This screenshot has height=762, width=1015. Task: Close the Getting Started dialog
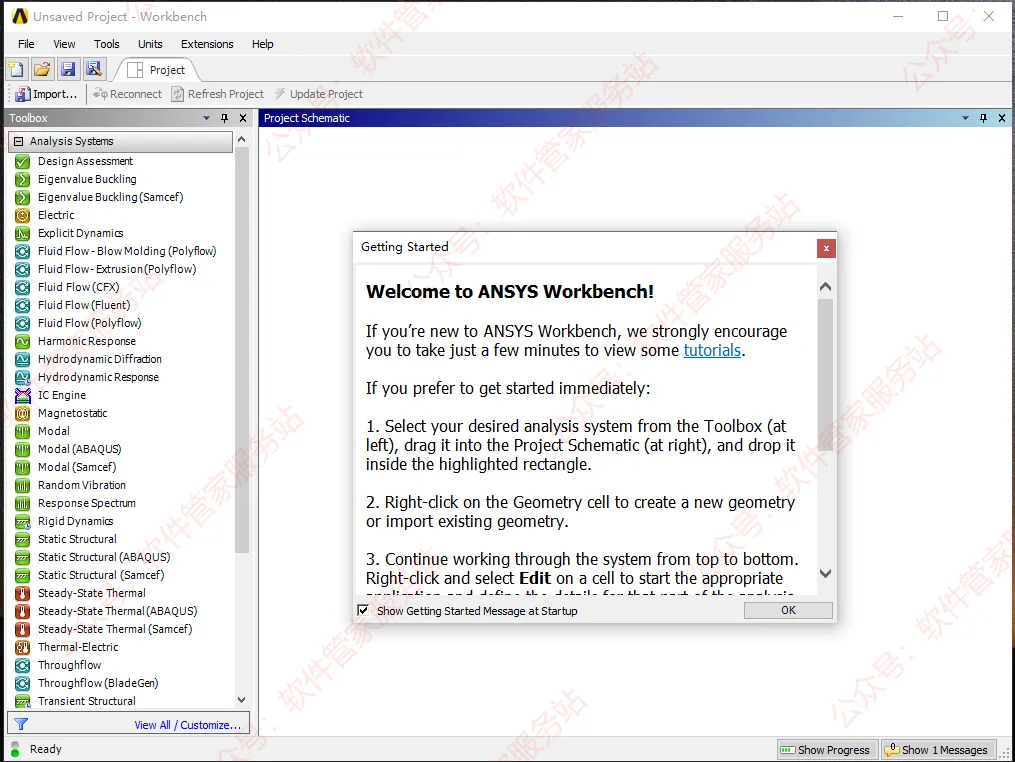click(826, 248)
